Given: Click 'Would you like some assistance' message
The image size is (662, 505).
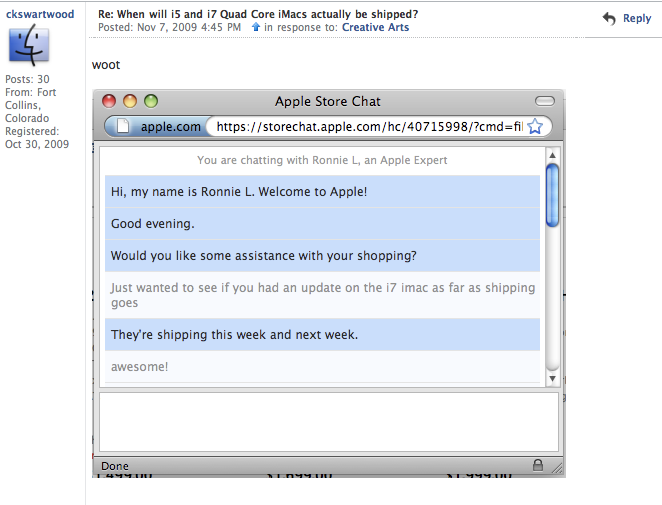Looking at the screenshot, I should (x=322, y=255).
